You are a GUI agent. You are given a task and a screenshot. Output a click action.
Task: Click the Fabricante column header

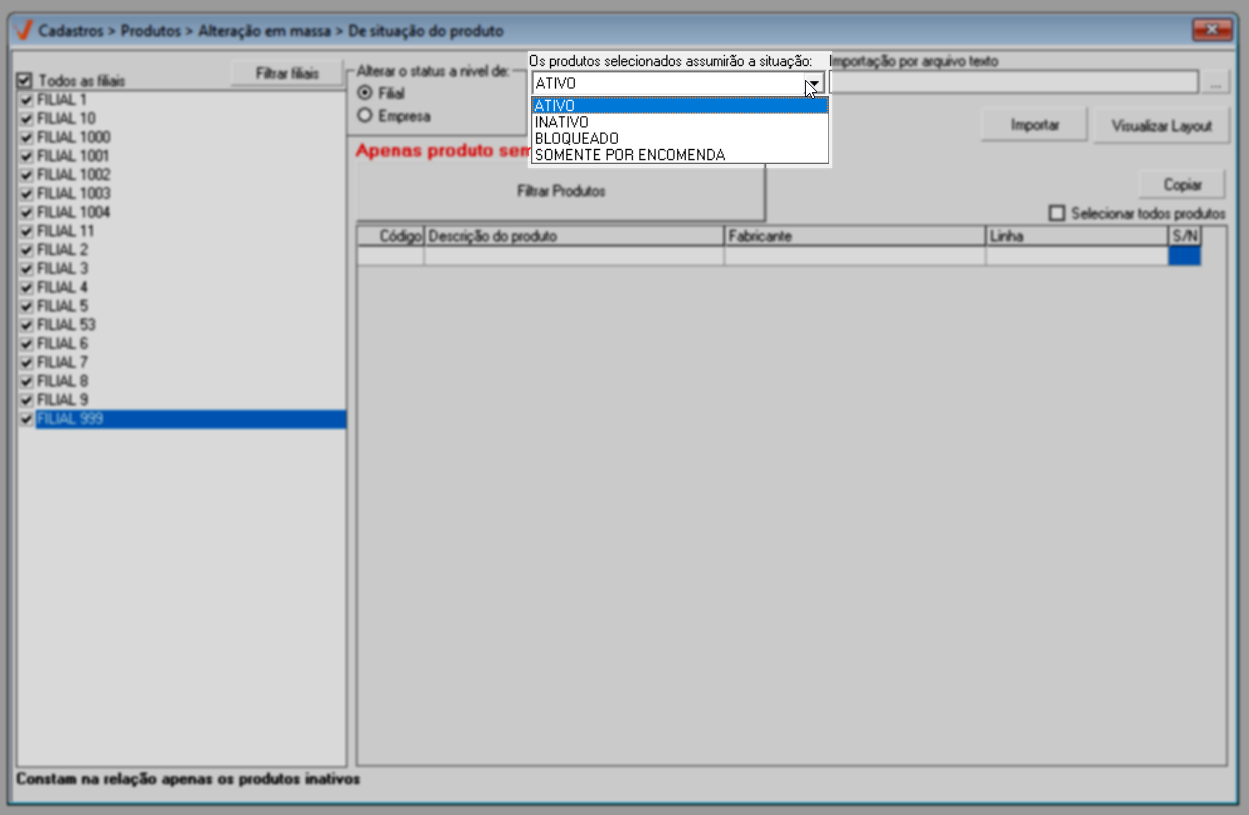855,236
